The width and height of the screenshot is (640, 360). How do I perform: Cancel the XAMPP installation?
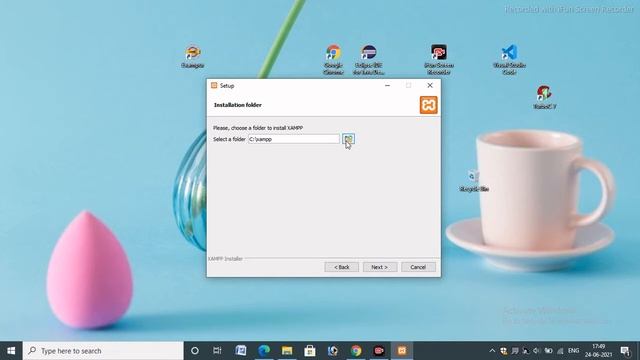click(418, 267)
